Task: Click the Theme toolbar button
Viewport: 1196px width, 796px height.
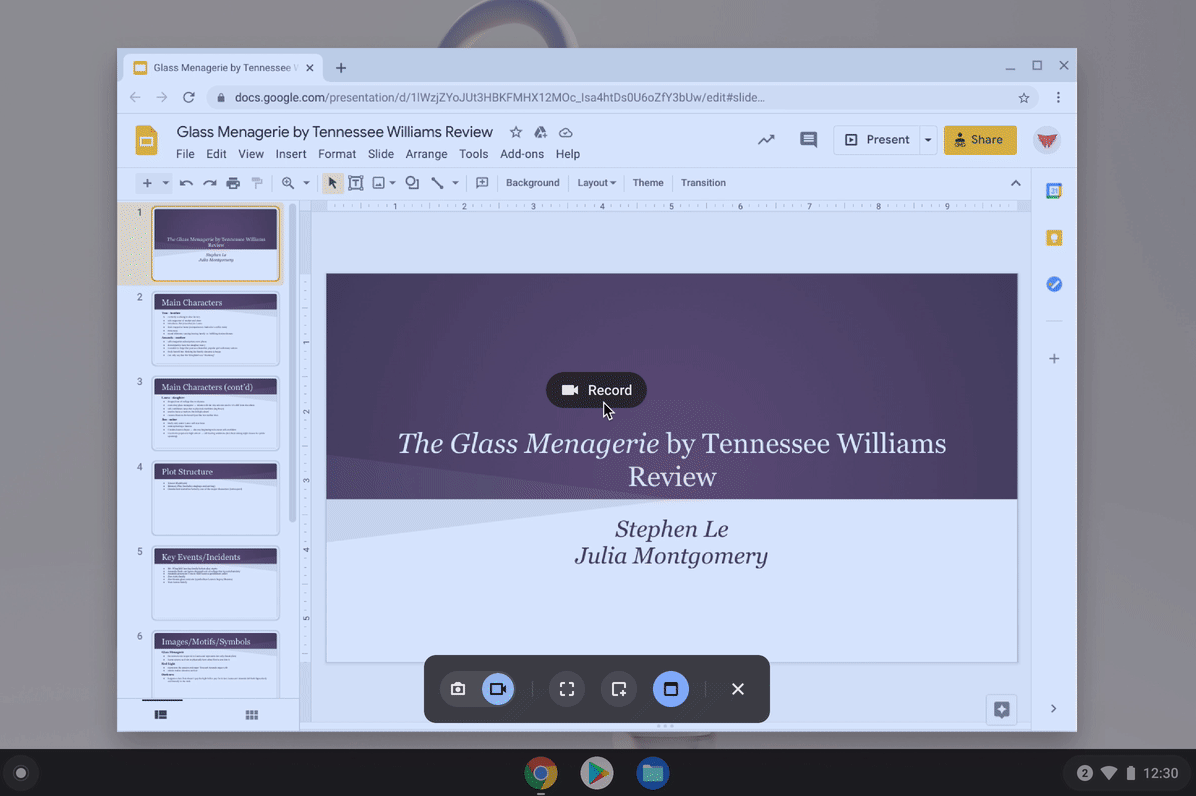Action: (648, 183)
